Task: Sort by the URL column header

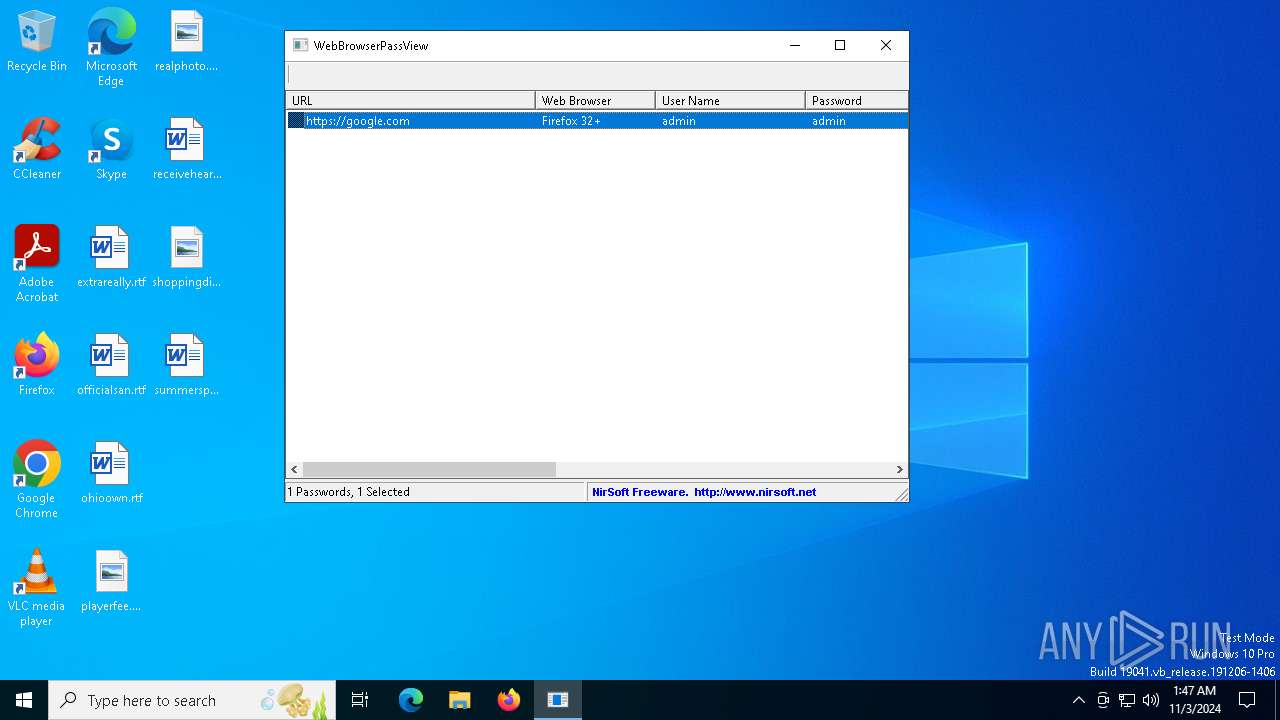Action: [411, 100]
